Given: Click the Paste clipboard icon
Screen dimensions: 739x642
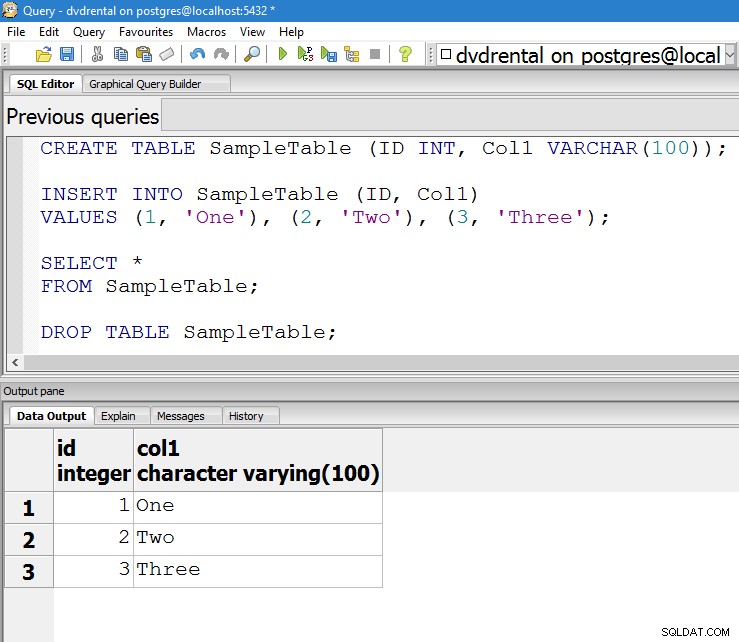Looking at the screenshot, I should [144, 55].
